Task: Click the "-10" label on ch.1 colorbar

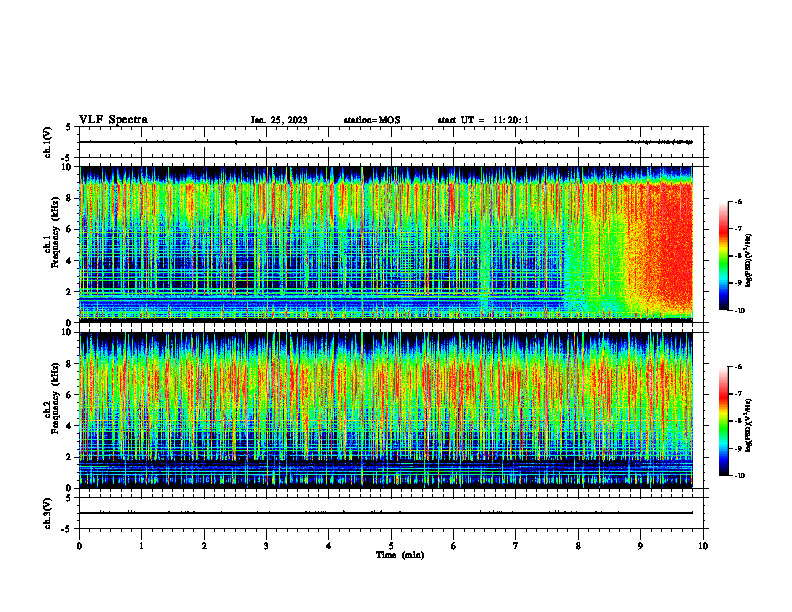Action: click(739, 311)
